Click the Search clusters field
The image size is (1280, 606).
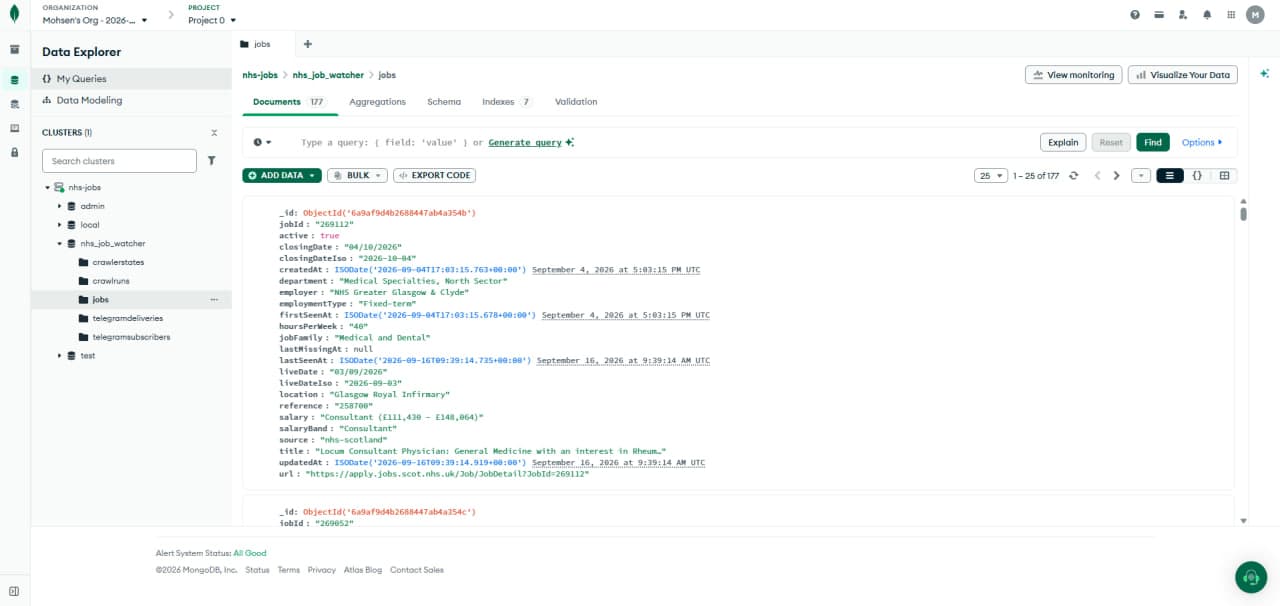point(119,161)
